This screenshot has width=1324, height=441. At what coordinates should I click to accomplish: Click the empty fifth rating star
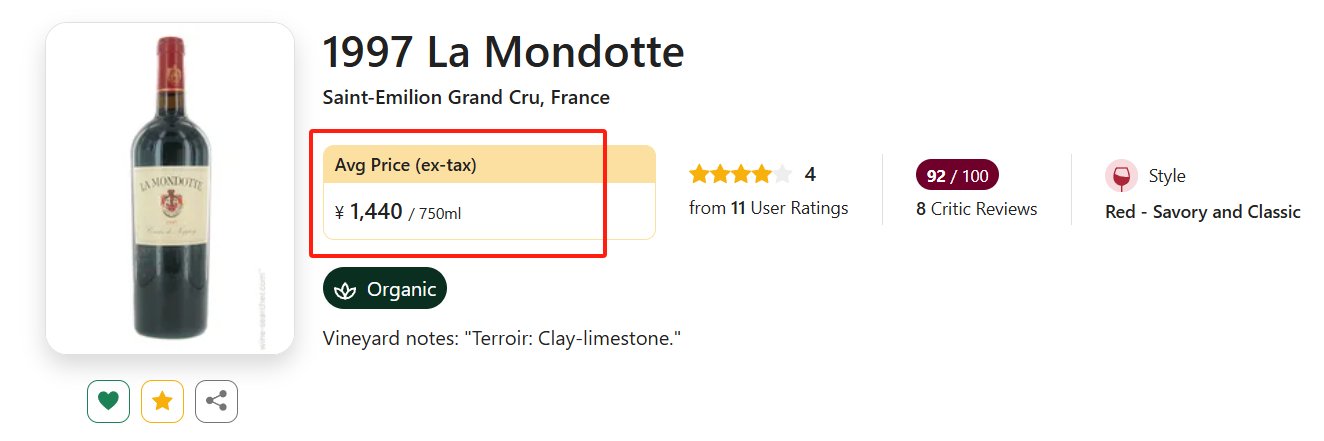tap(782, 175)
